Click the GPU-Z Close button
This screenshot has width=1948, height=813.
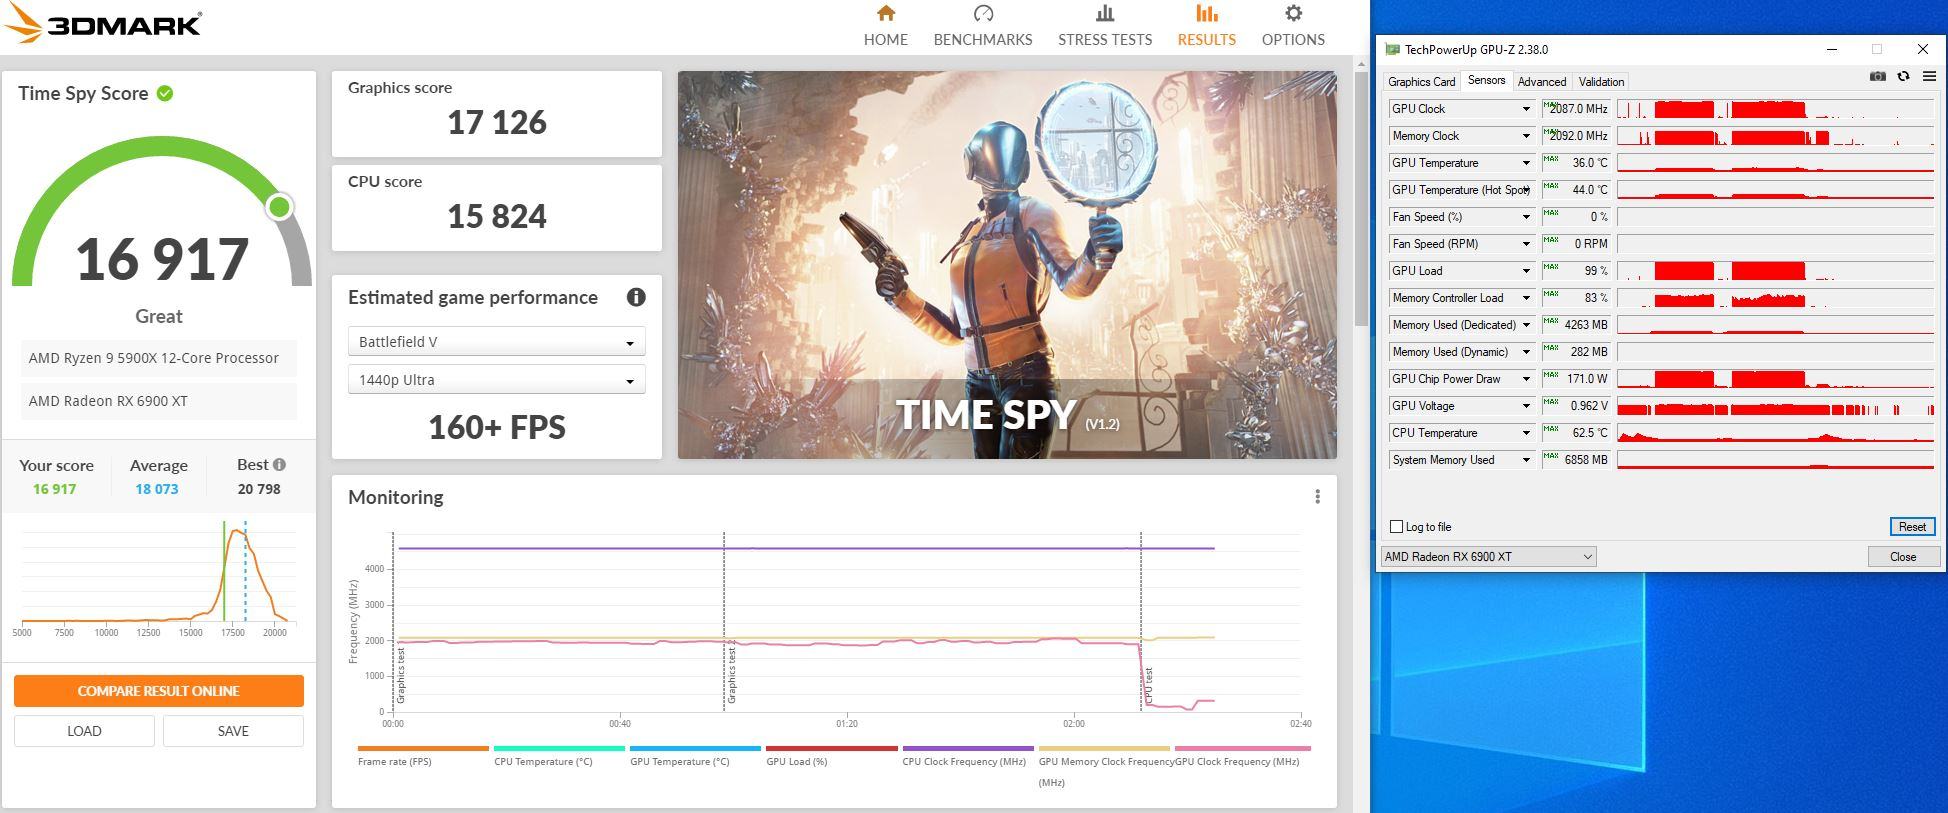[x=1903, y=557]
